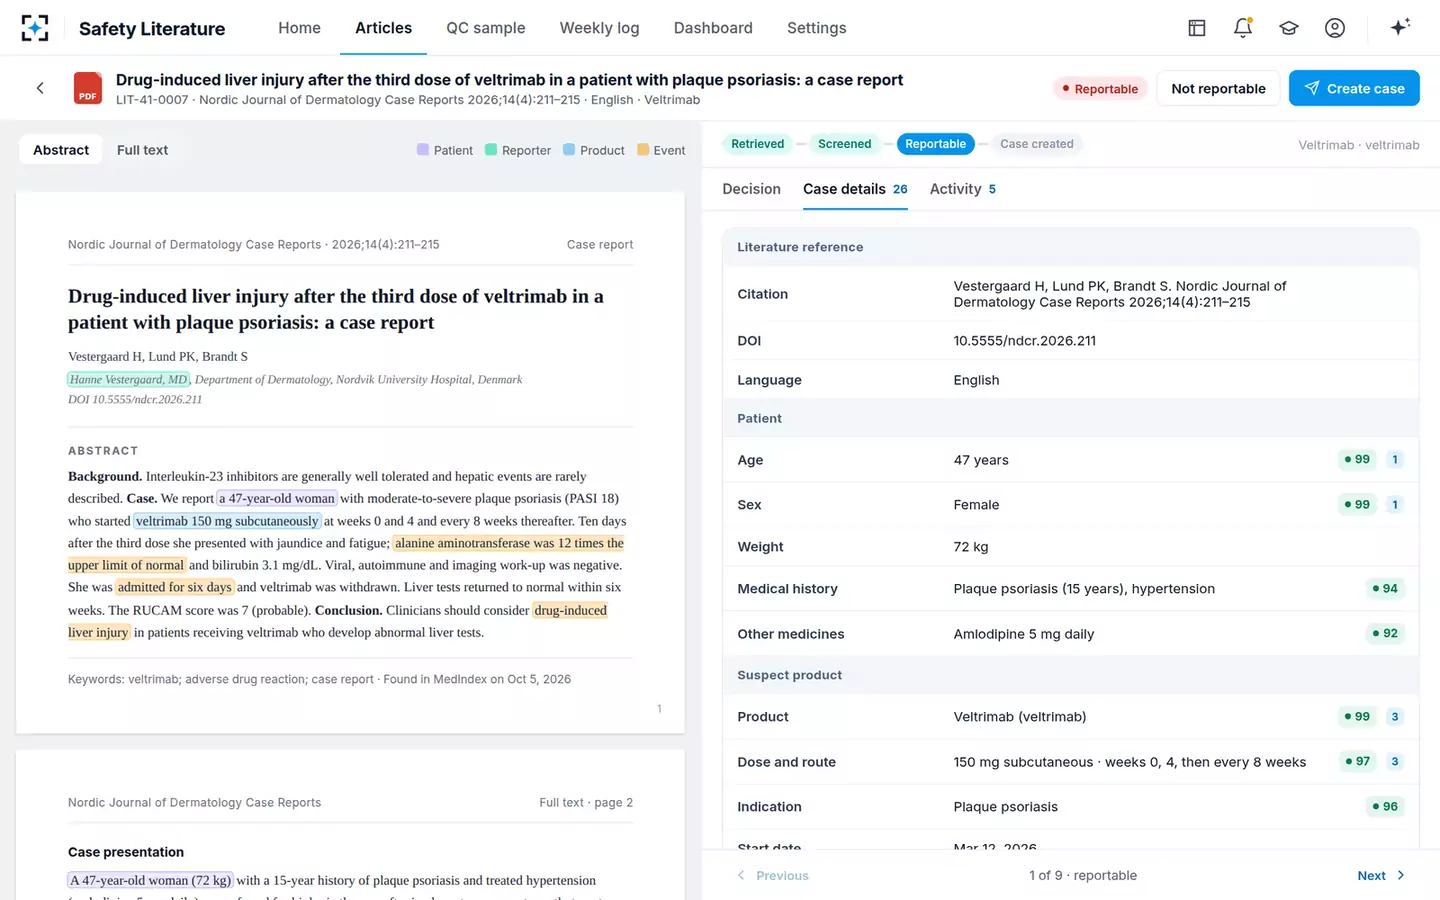Mark article as Reportable
This screenshot has width=1440, height=900.
(1100, 89)
